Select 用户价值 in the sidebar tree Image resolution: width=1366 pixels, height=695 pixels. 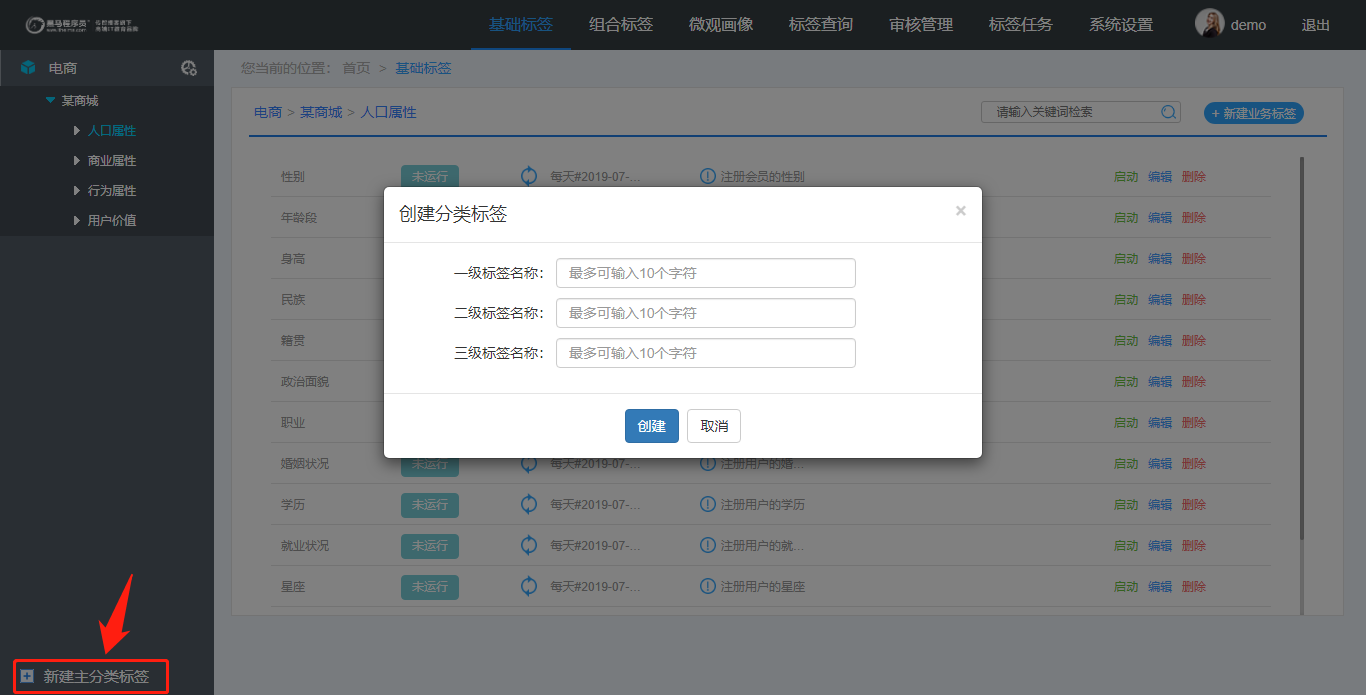pos(112,220)
